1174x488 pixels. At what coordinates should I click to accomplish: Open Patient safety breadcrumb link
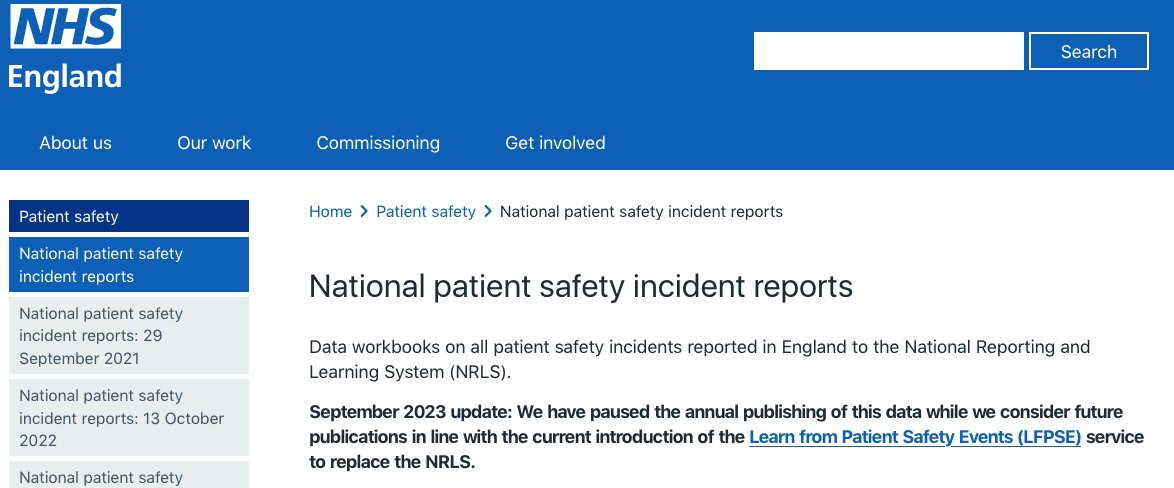pyautogui.click(x=426, y=212)
